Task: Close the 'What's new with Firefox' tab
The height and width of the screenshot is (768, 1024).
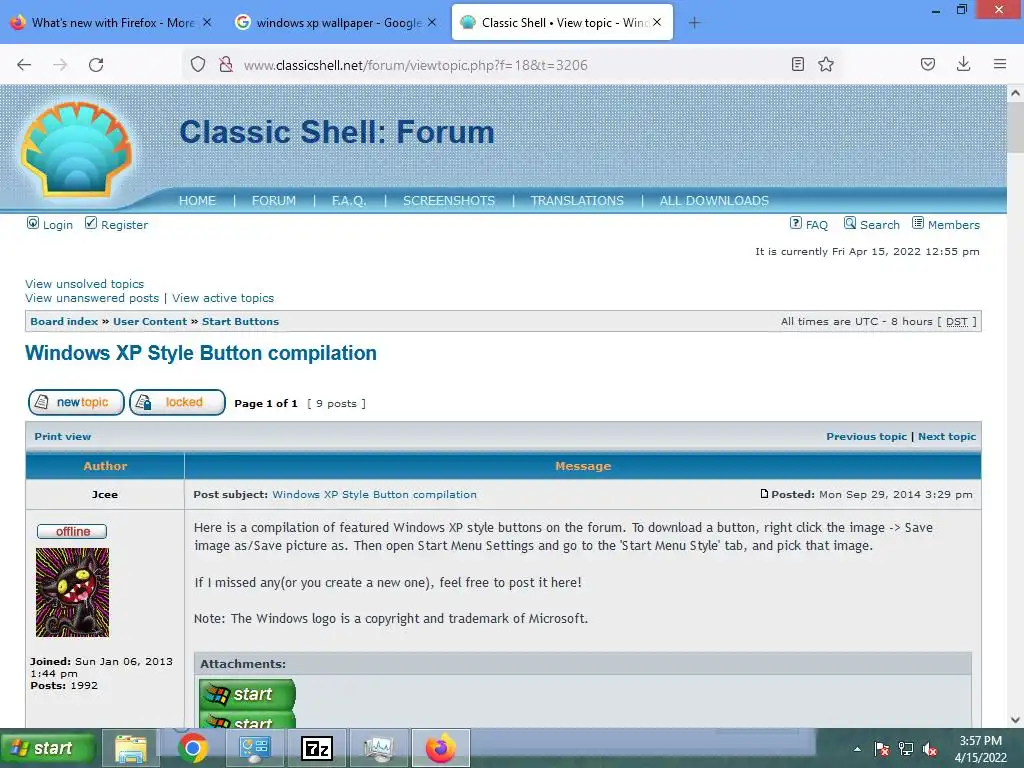Action: click(x=207, y=22)
